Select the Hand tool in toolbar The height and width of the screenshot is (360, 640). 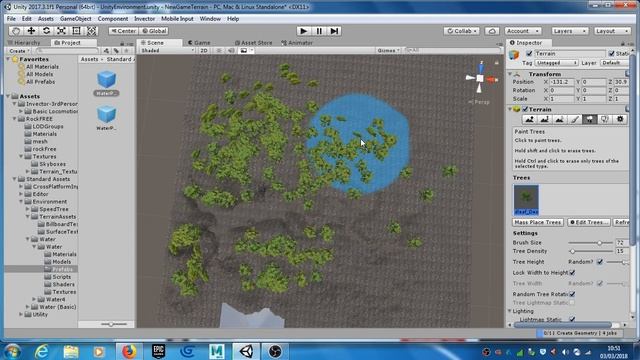pyautogui.click(x=16, y=31)
